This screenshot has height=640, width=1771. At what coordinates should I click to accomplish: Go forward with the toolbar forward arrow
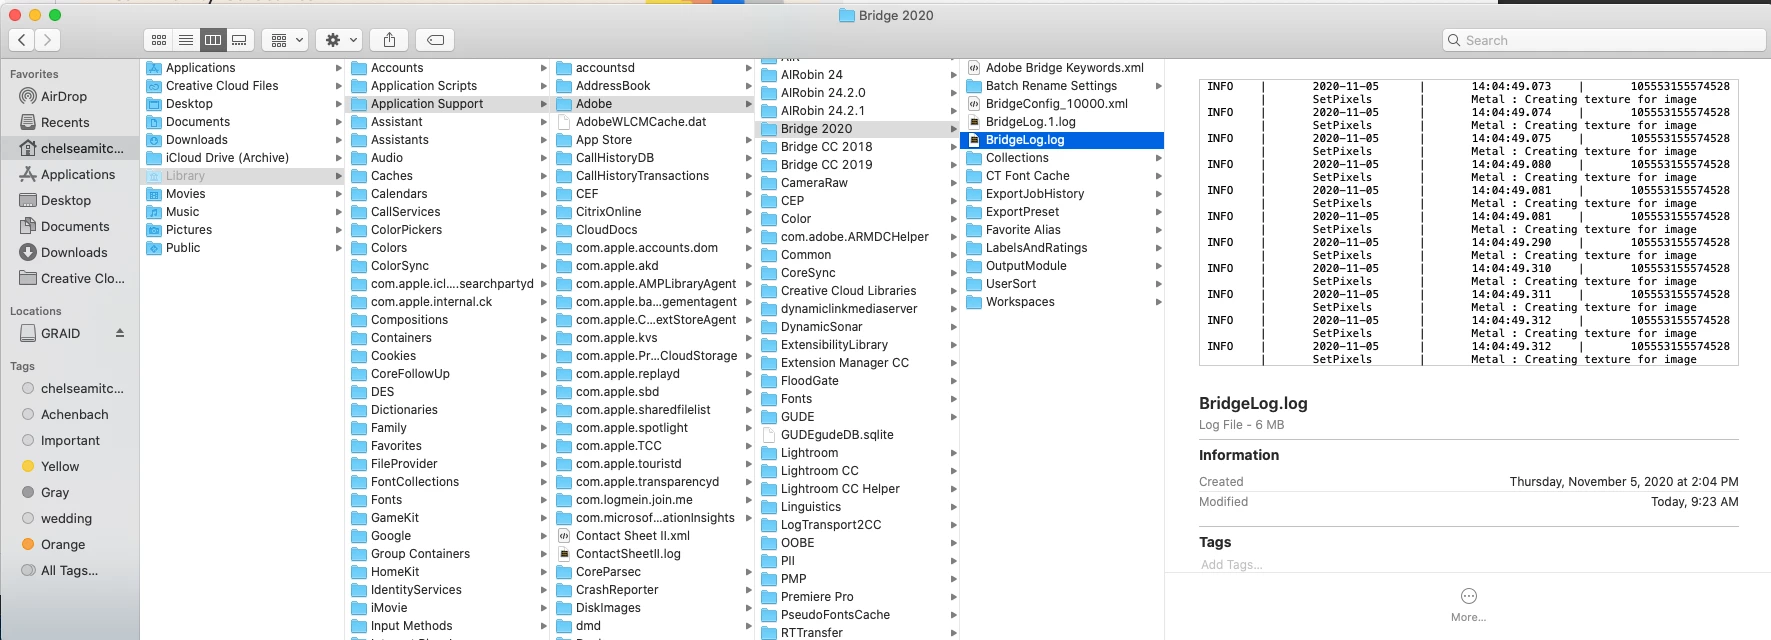point(47,40)
